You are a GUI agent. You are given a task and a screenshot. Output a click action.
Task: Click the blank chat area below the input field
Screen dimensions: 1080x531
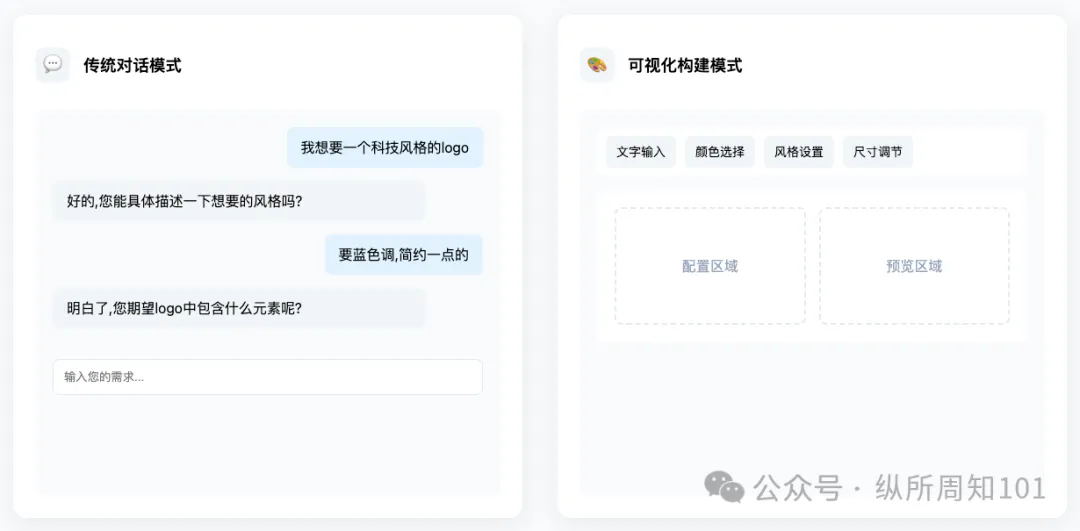pyautogui.click(x=268, y=444)
